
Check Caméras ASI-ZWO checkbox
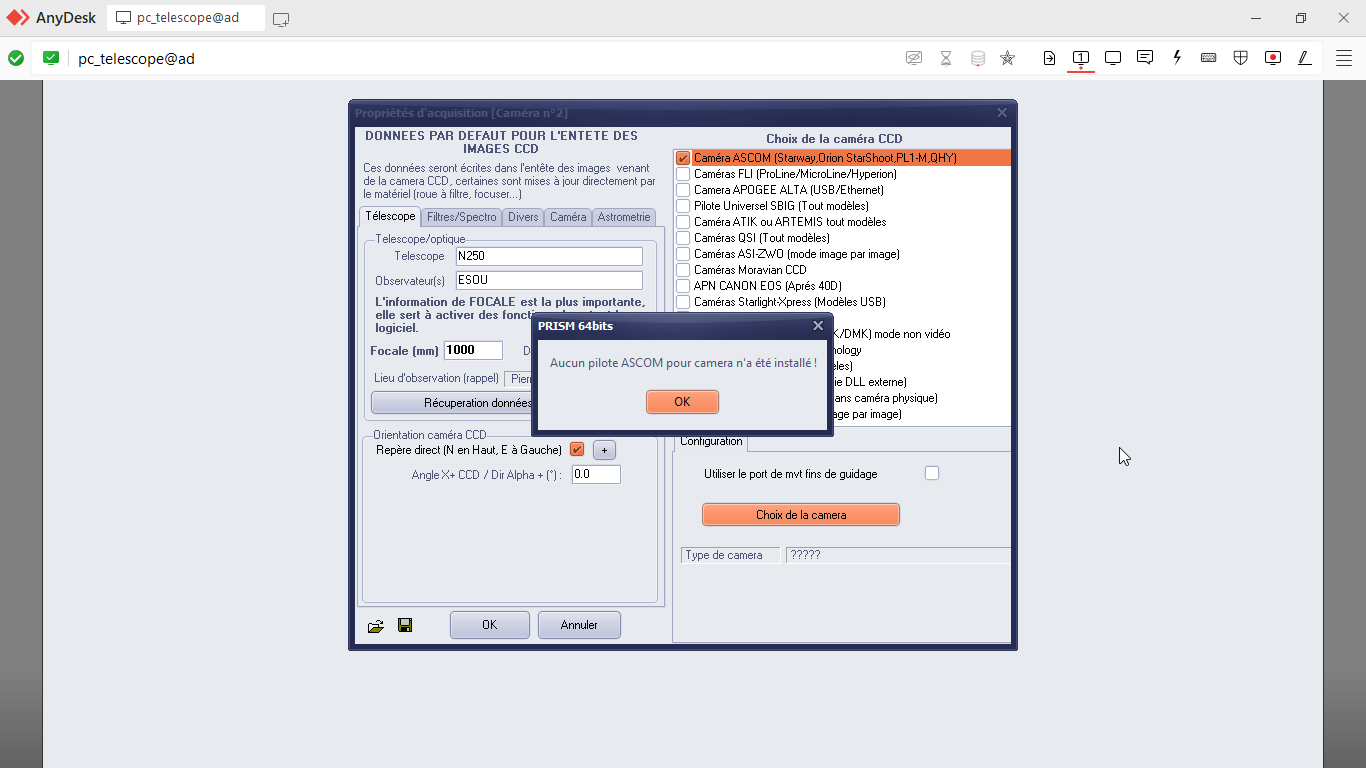tap(683, 254)
